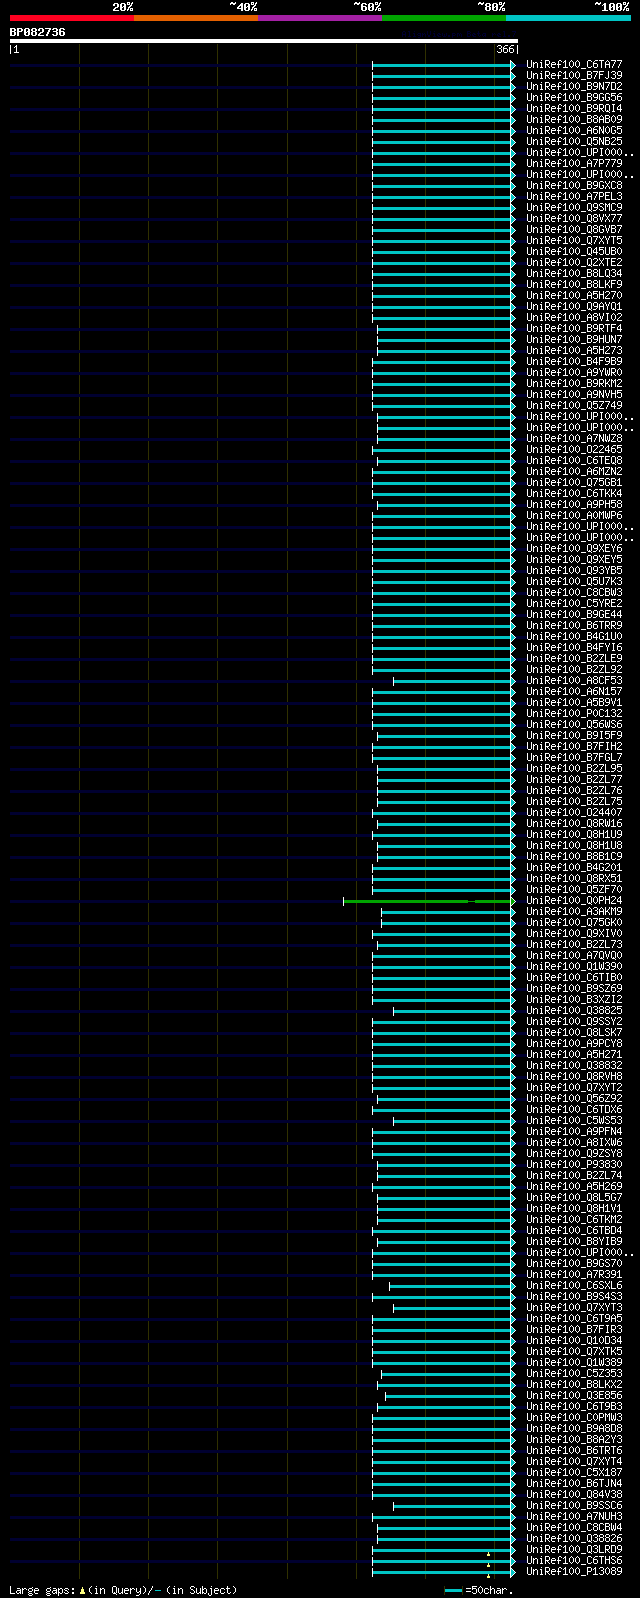Select hit UniRef100_C5WS53
Viewport: 640px width, 1598px height.
[574, 1121]
